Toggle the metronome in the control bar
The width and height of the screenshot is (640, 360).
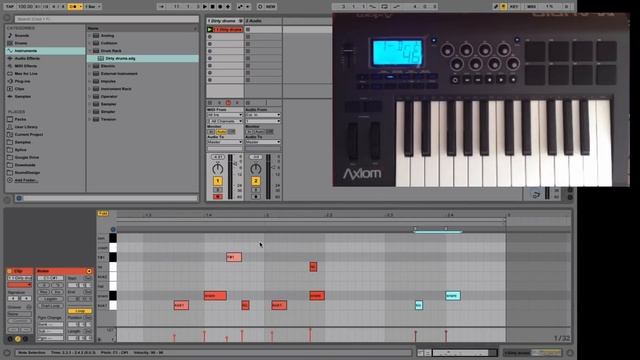(x=73, y=7)
